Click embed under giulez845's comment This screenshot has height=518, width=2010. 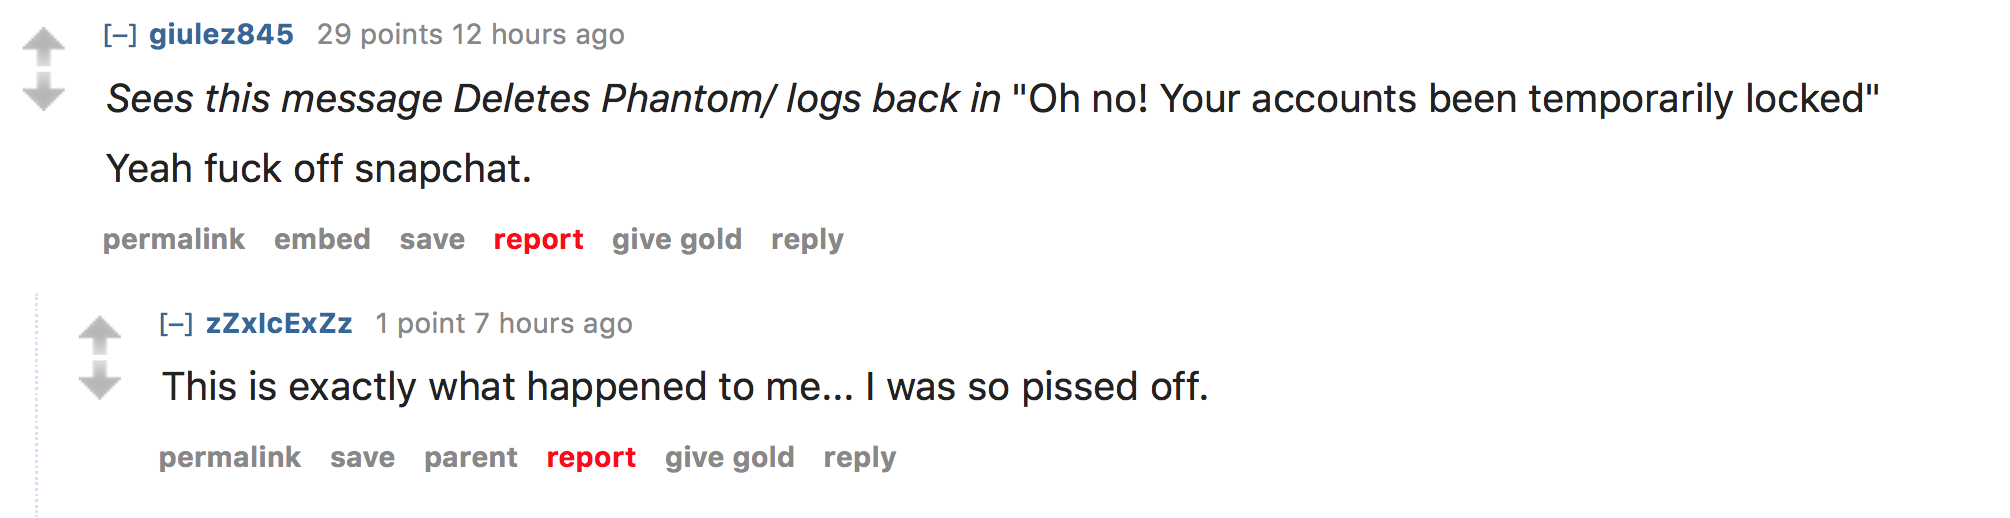(322, 240)
